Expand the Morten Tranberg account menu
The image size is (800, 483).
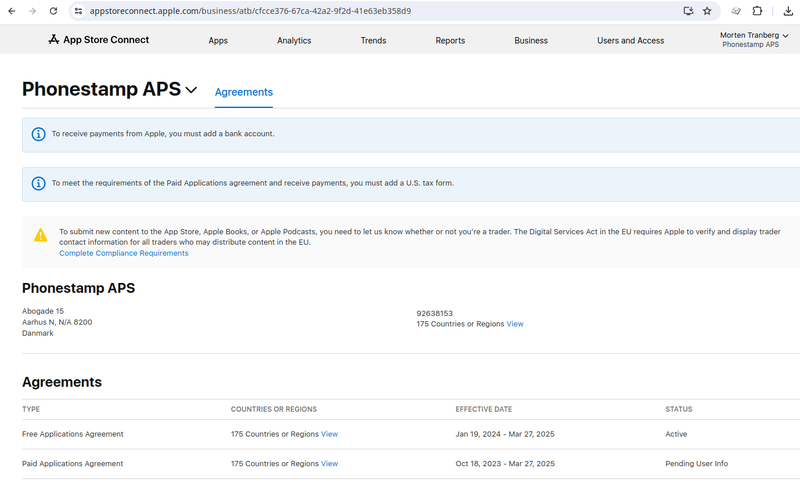coord(754,39)
